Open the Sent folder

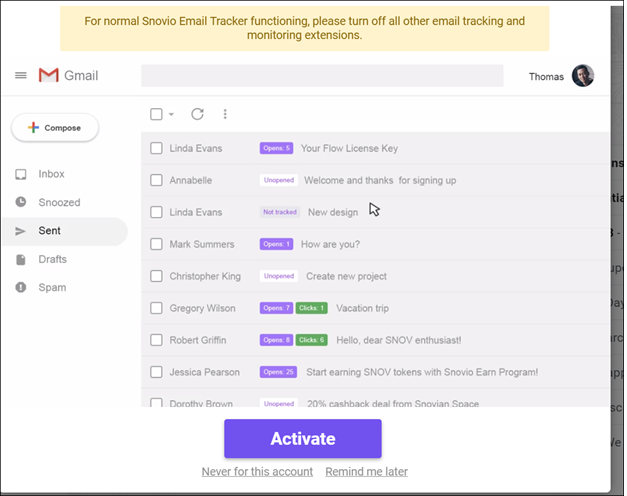pos(50,231)
